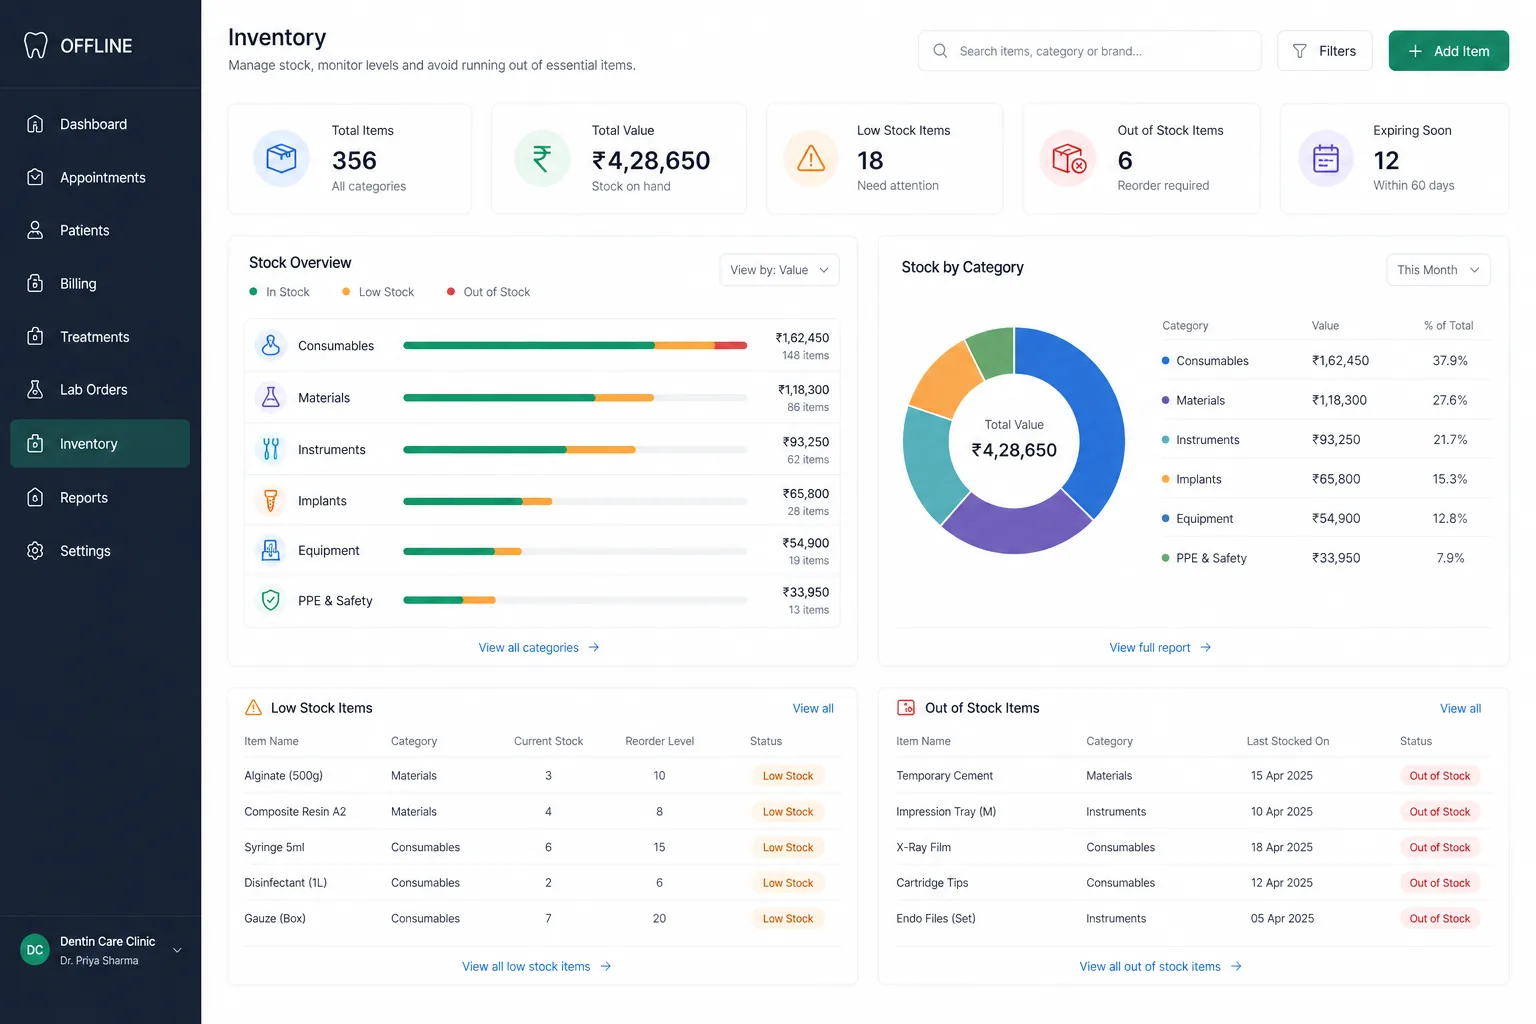1536x1024 pixels.
Task: Click the Materials flask category icon
Action: click(270, 397)
